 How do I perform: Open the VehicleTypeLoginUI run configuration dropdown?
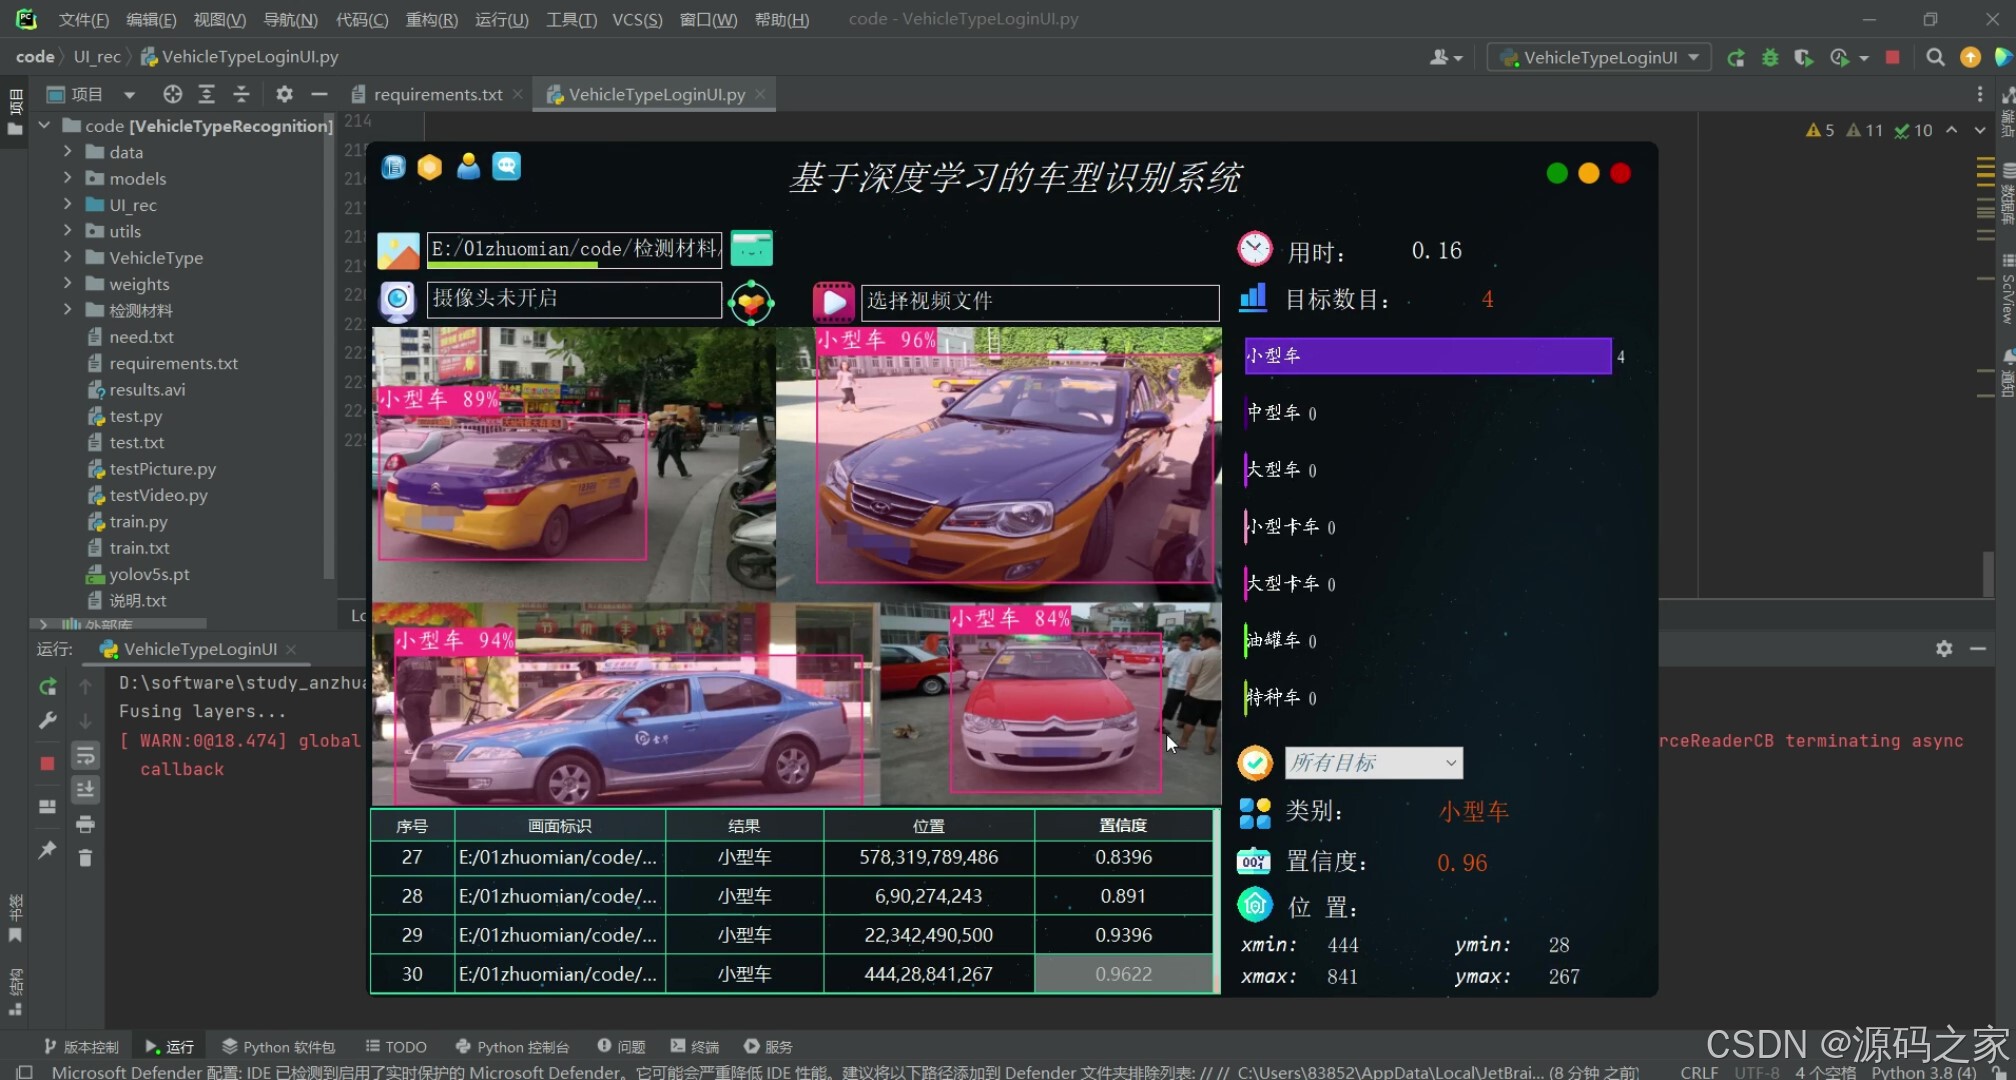coord(1597,57)
